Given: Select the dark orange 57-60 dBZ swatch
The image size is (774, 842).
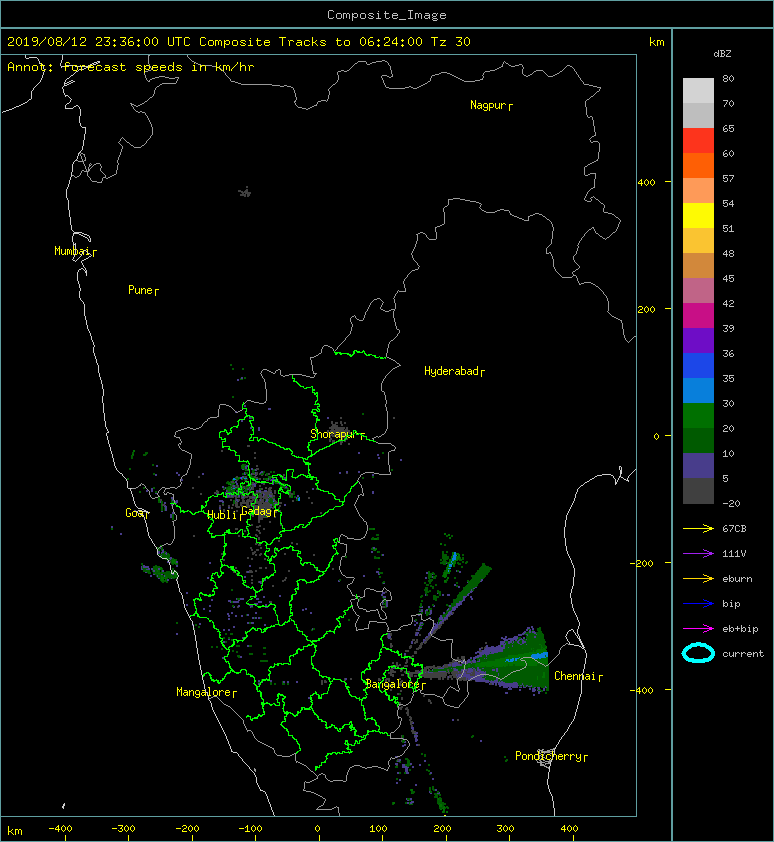Looking at the screenshot, I should pos(698,165).
